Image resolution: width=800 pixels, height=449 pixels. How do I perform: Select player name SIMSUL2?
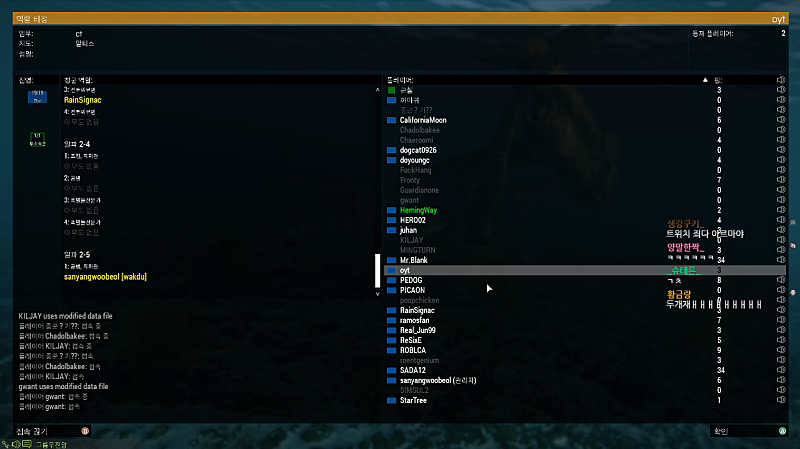[x=414, y=390]
